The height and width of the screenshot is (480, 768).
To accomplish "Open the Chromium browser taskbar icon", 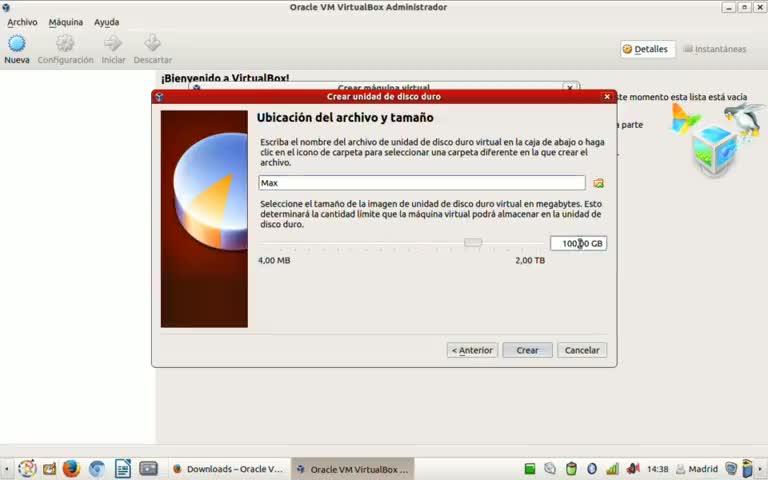I will pos(97,469).
